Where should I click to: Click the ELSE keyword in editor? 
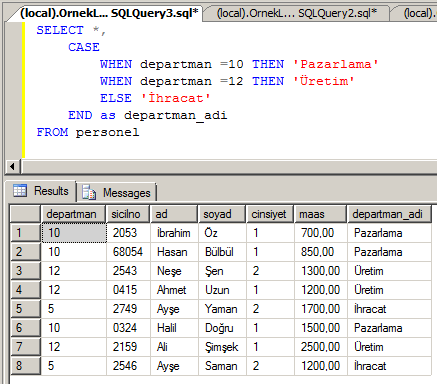click(x=116, y=98)
